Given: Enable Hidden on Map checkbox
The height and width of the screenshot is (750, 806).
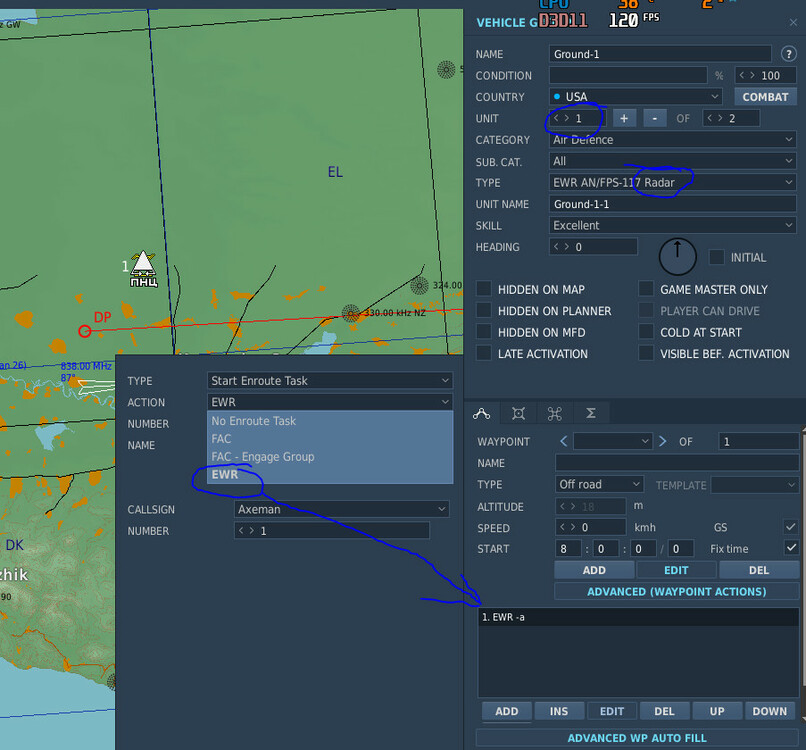Looking at the screenshot, I should pos(484,289).
